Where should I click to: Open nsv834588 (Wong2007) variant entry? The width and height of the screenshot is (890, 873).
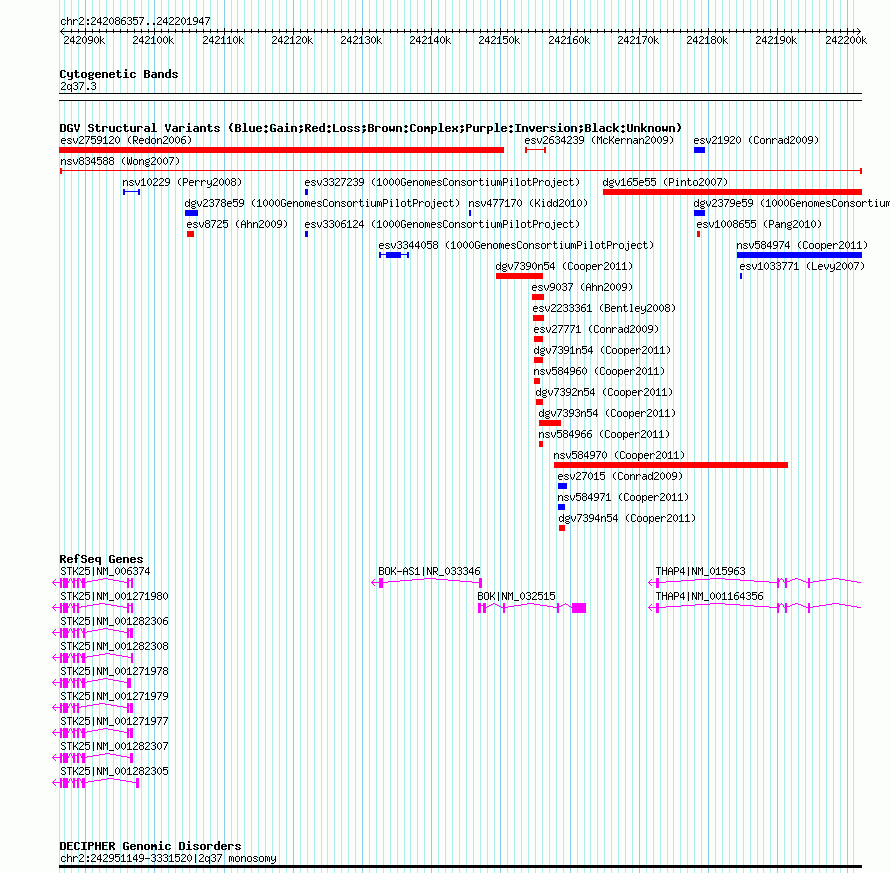tap(120, 161)
